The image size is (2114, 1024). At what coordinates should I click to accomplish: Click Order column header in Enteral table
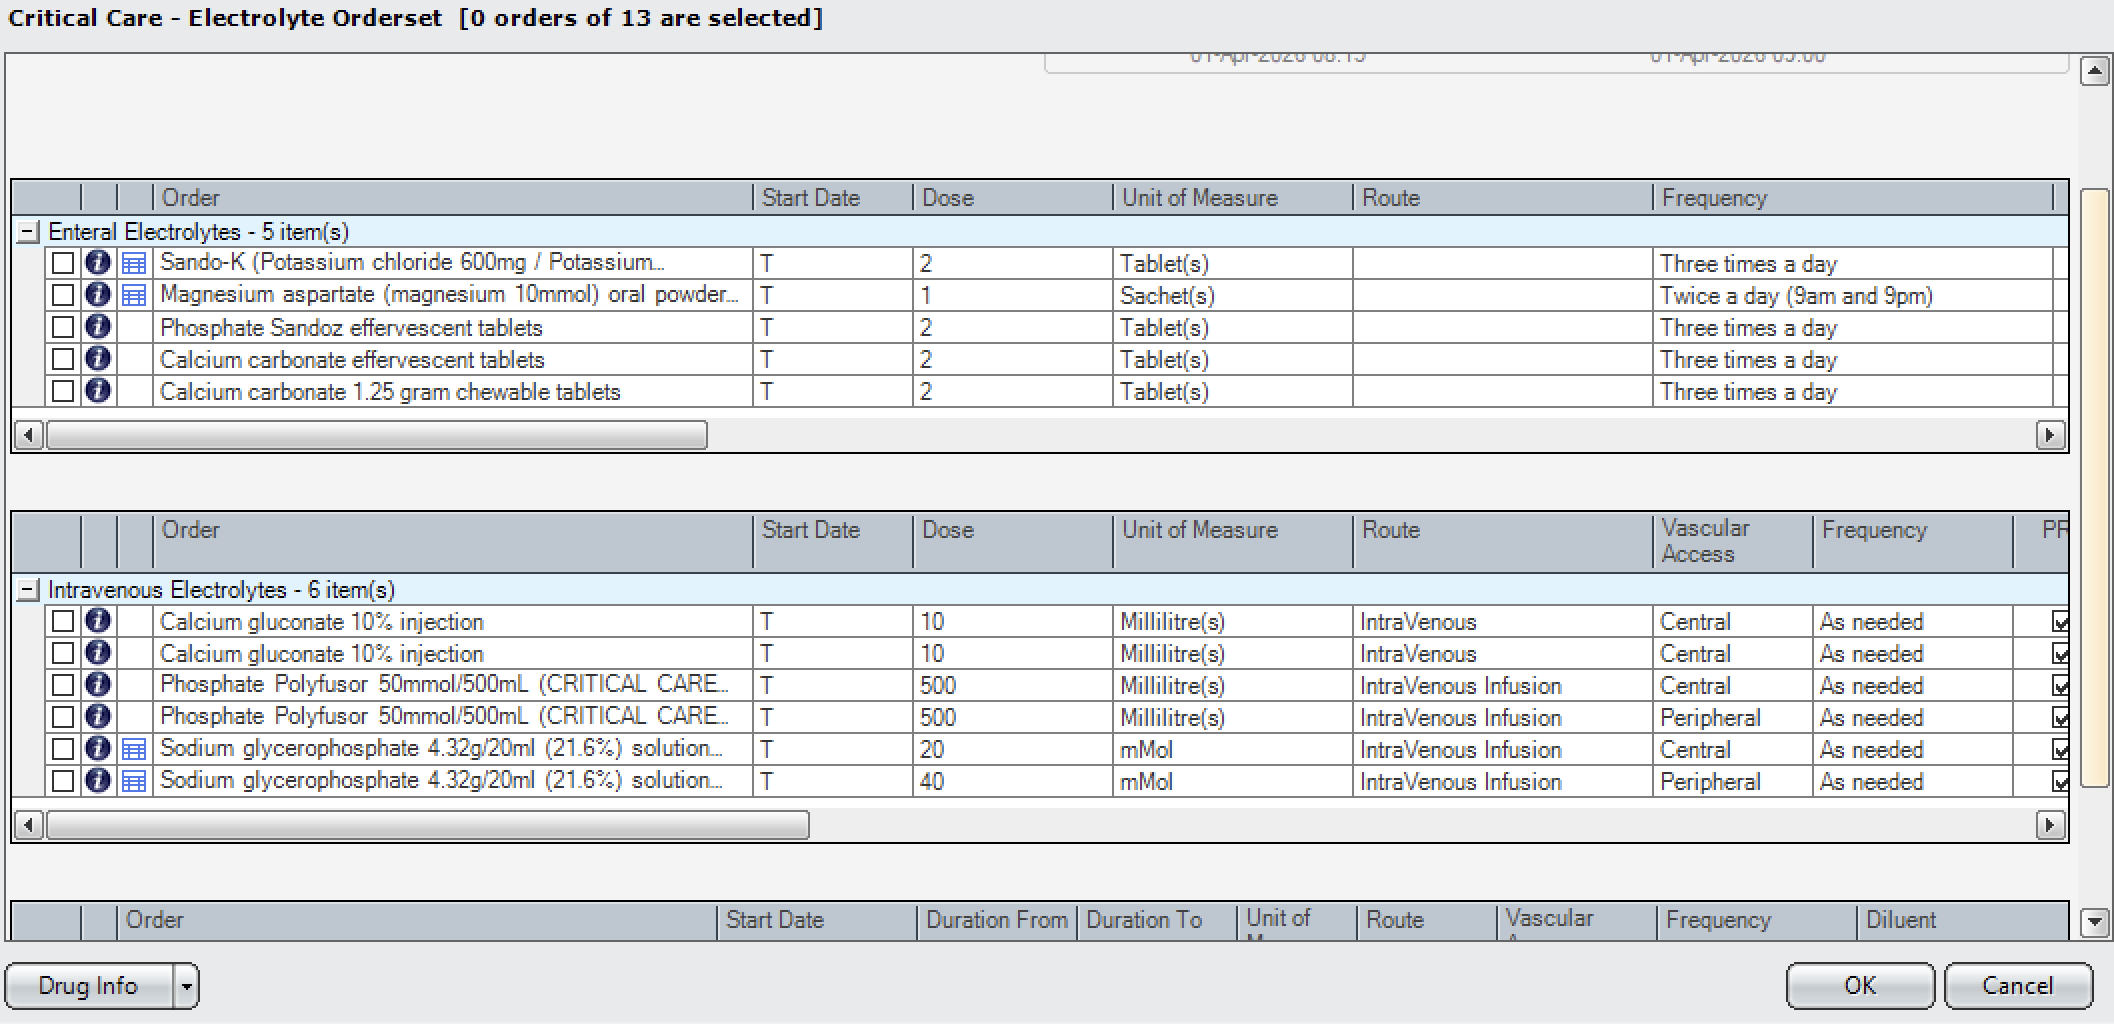click(x=452, y=198)
